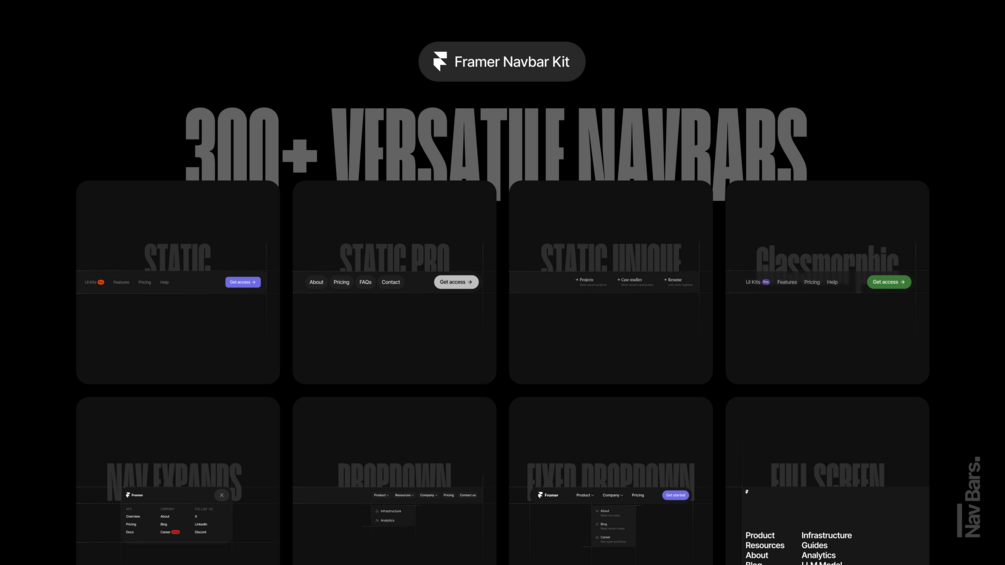
Task: Select Blog item in Fixed Dropdown menu
Action: tap(609, 526)
